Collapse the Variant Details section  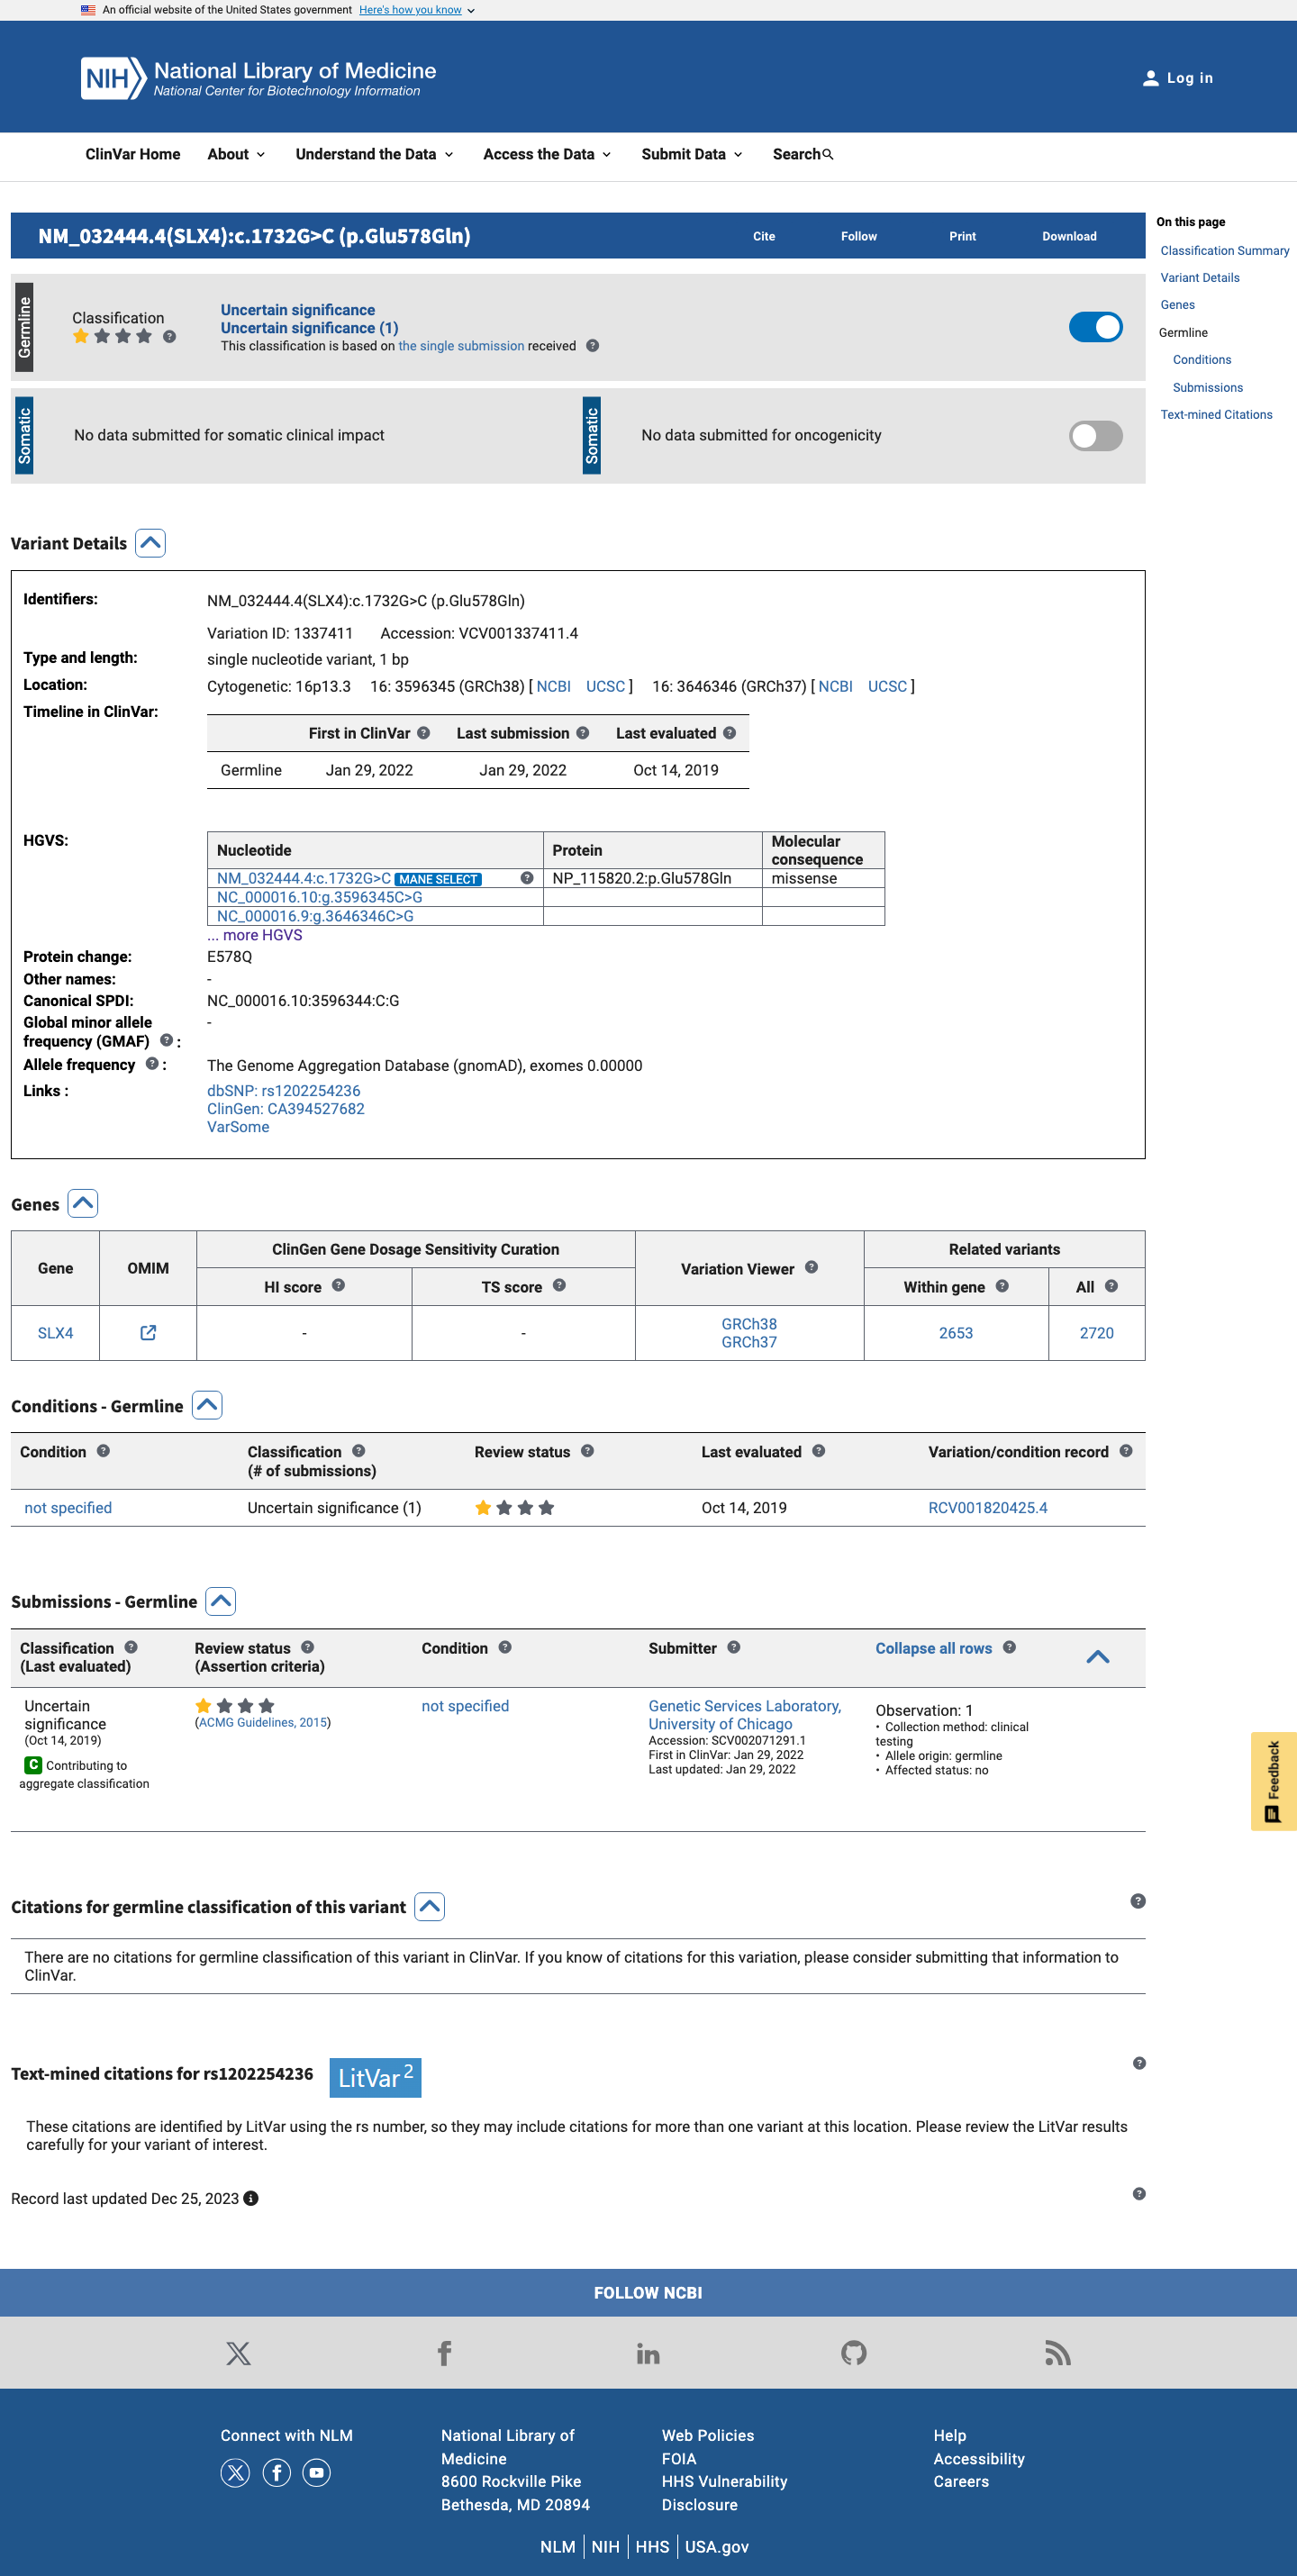click(x=150, y=543)
